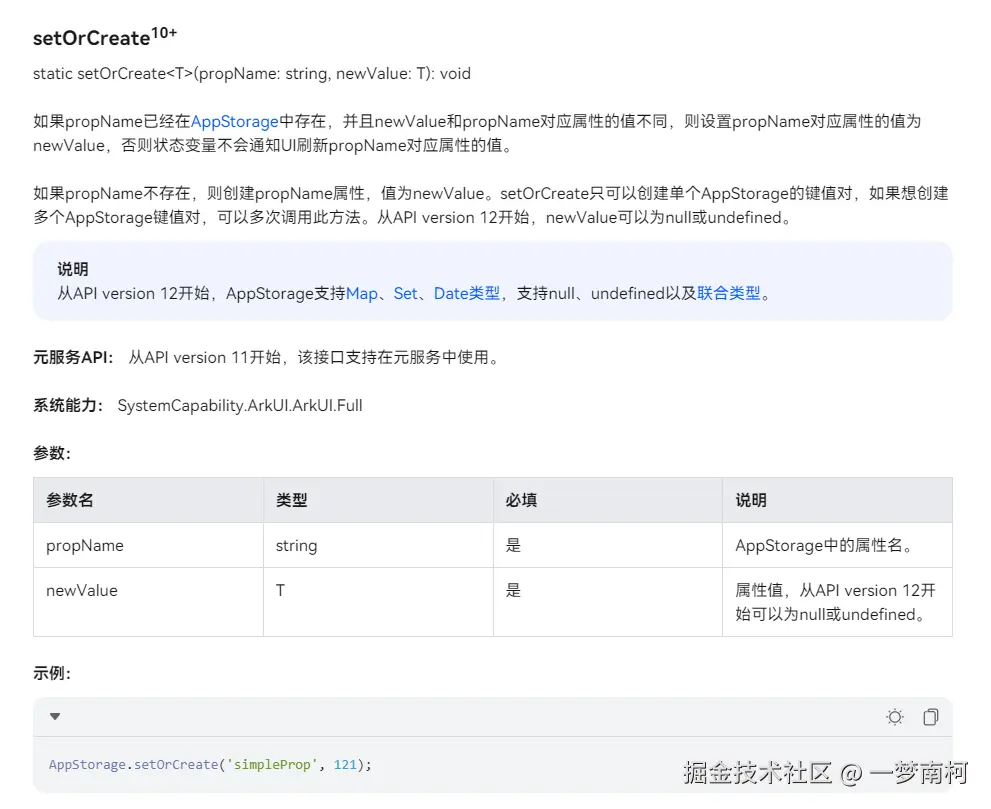991x809 pixels.
Task: Click the 是 cell in newValue row
Action: (x=607, y=602)
